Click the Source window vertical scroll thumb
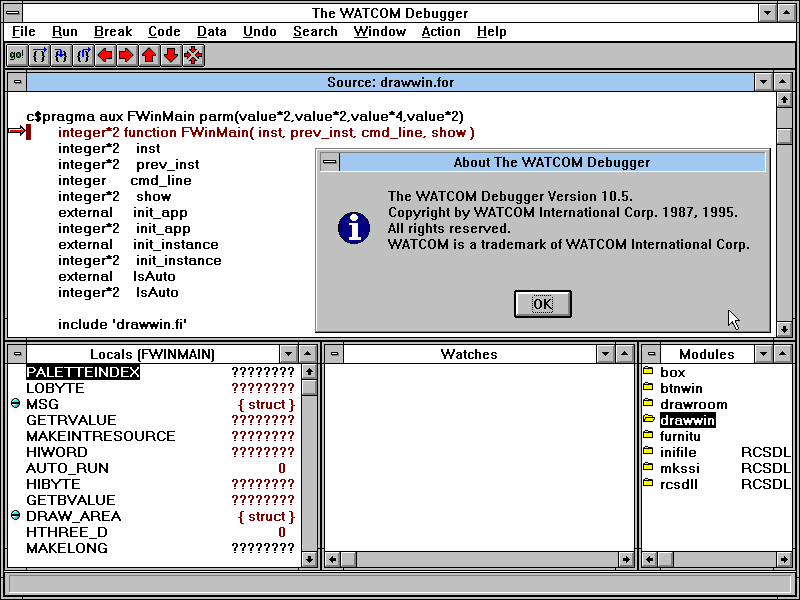The image size is (800, 600). pos(784,136)
